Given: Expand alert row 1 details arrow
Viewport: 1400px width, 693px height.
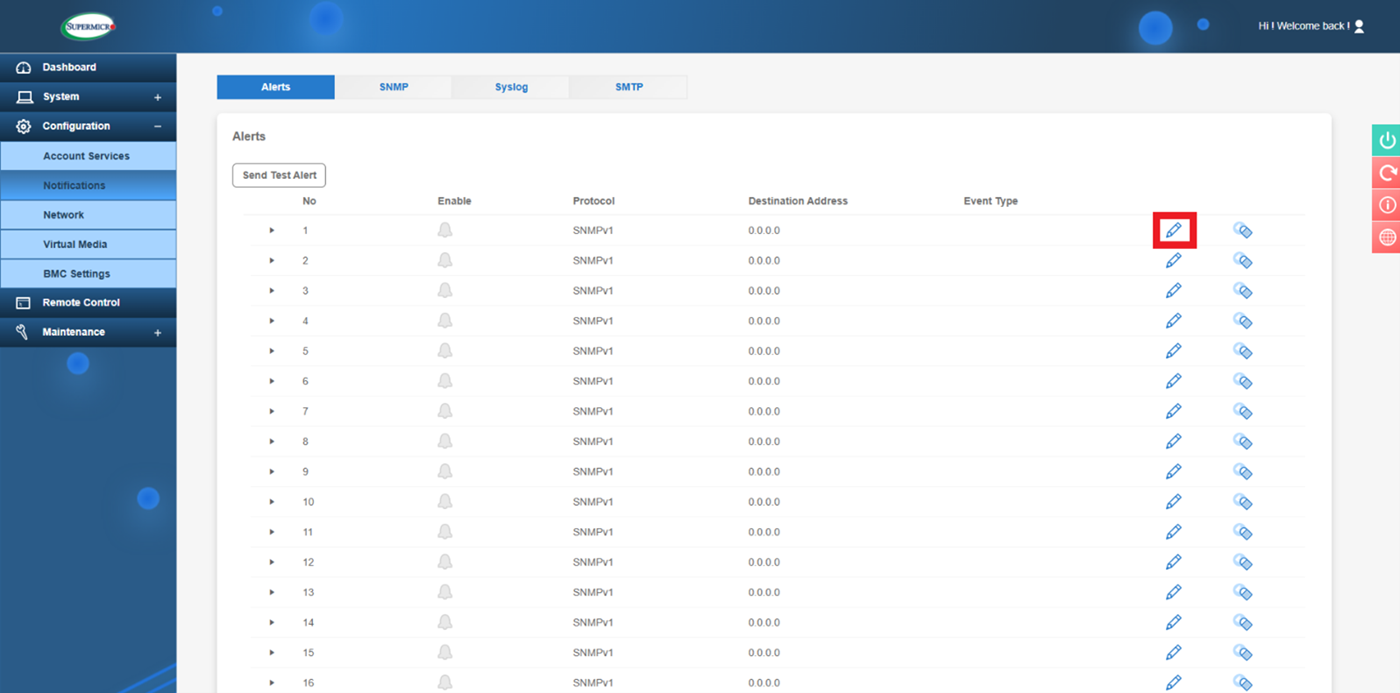Looking at the screenshot, I should (x=272, y=231).
